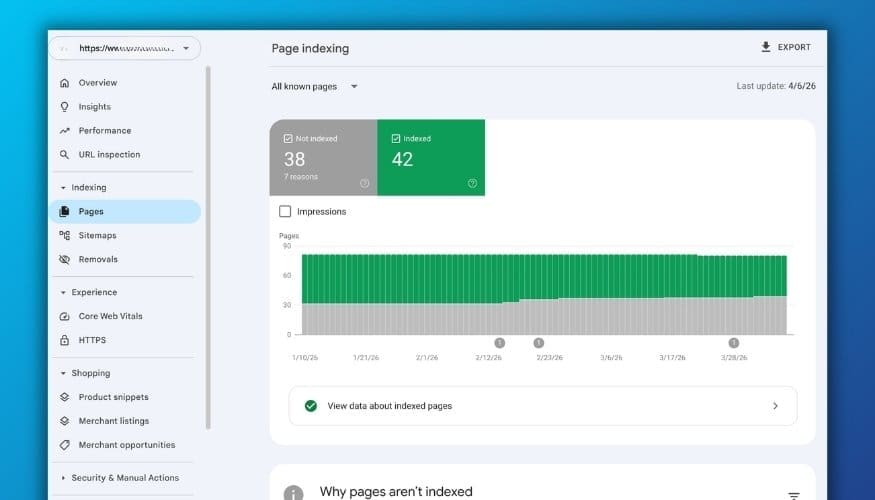Collapse the Indexing section

pos(62,188)
